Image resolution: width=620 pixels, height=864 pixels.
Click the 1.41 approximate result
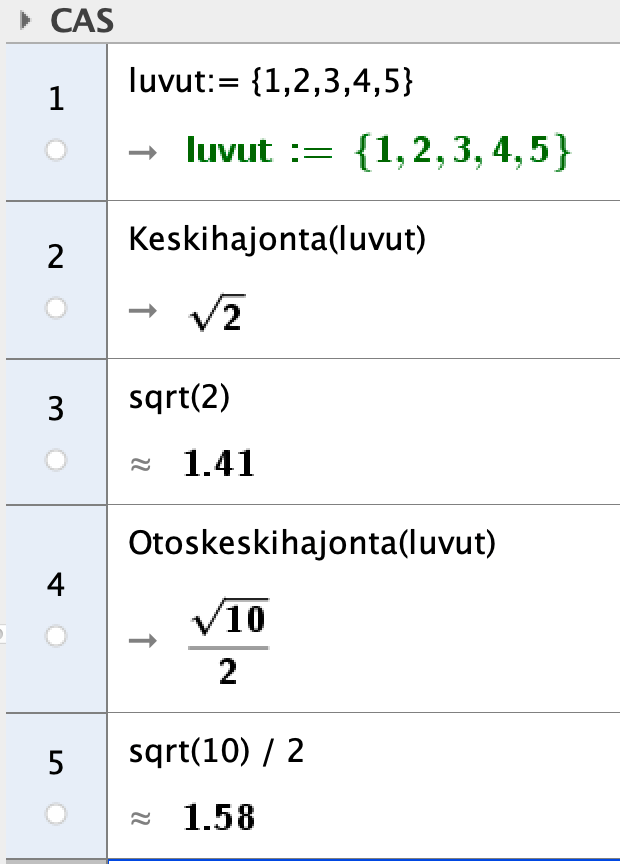tap(218, 464)
